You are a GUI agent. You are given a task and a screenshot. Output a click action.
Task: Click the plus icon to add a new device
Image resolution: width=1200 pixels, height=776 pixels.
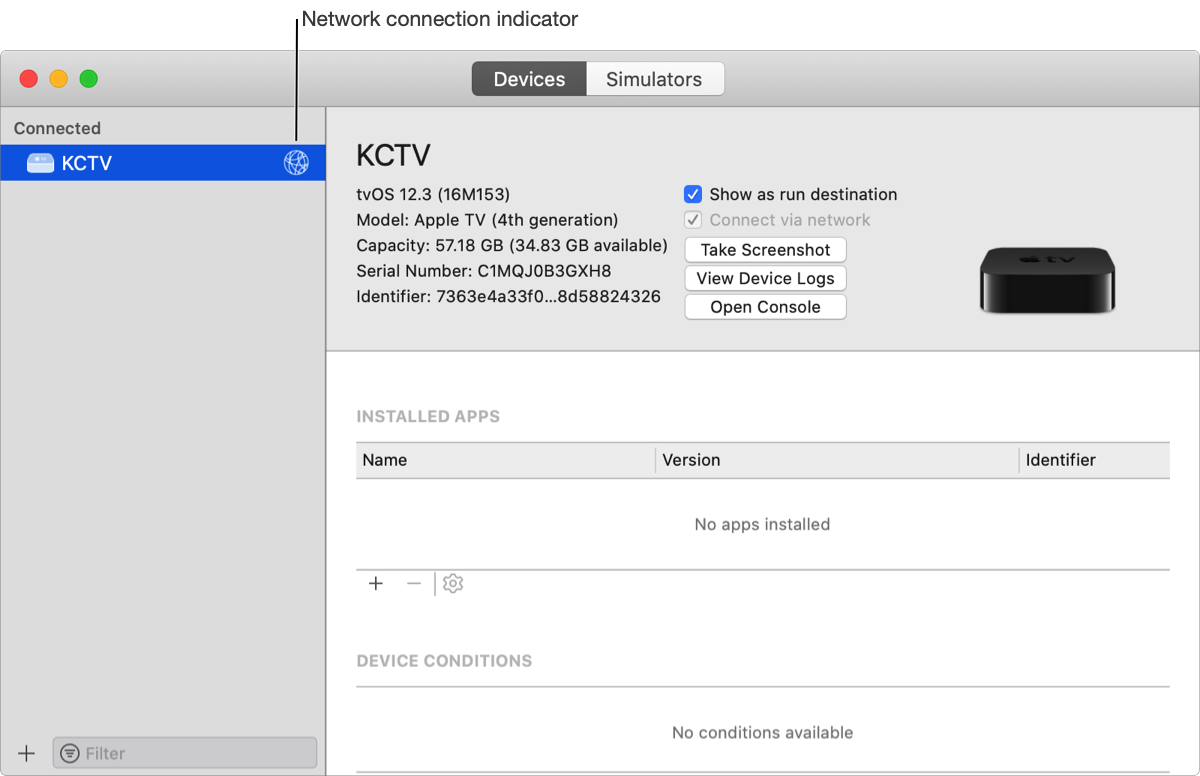(x=26, y=752)
